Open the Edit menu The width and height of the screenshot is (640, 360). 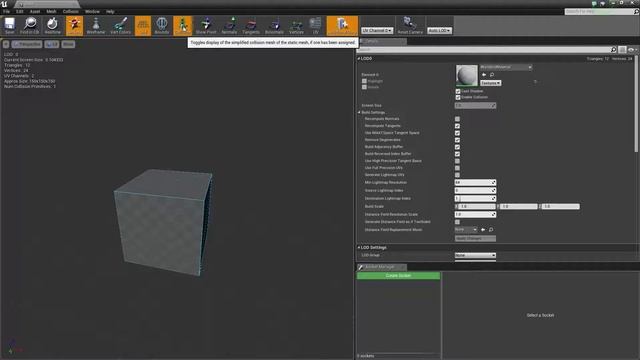click(x=20, y=11)
